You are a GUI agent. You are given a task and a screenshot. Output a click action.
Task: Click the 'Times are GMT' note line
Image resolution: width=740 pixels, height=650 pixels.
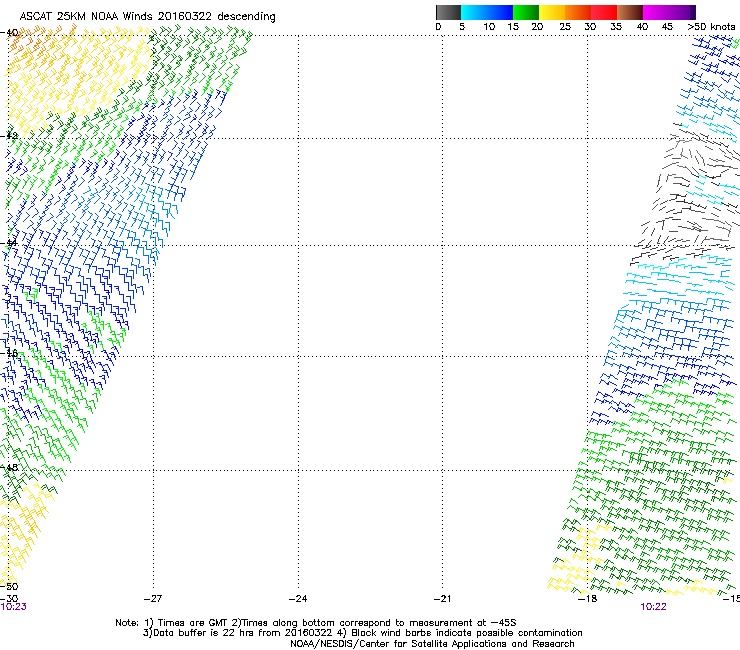(x=316, y=623)
